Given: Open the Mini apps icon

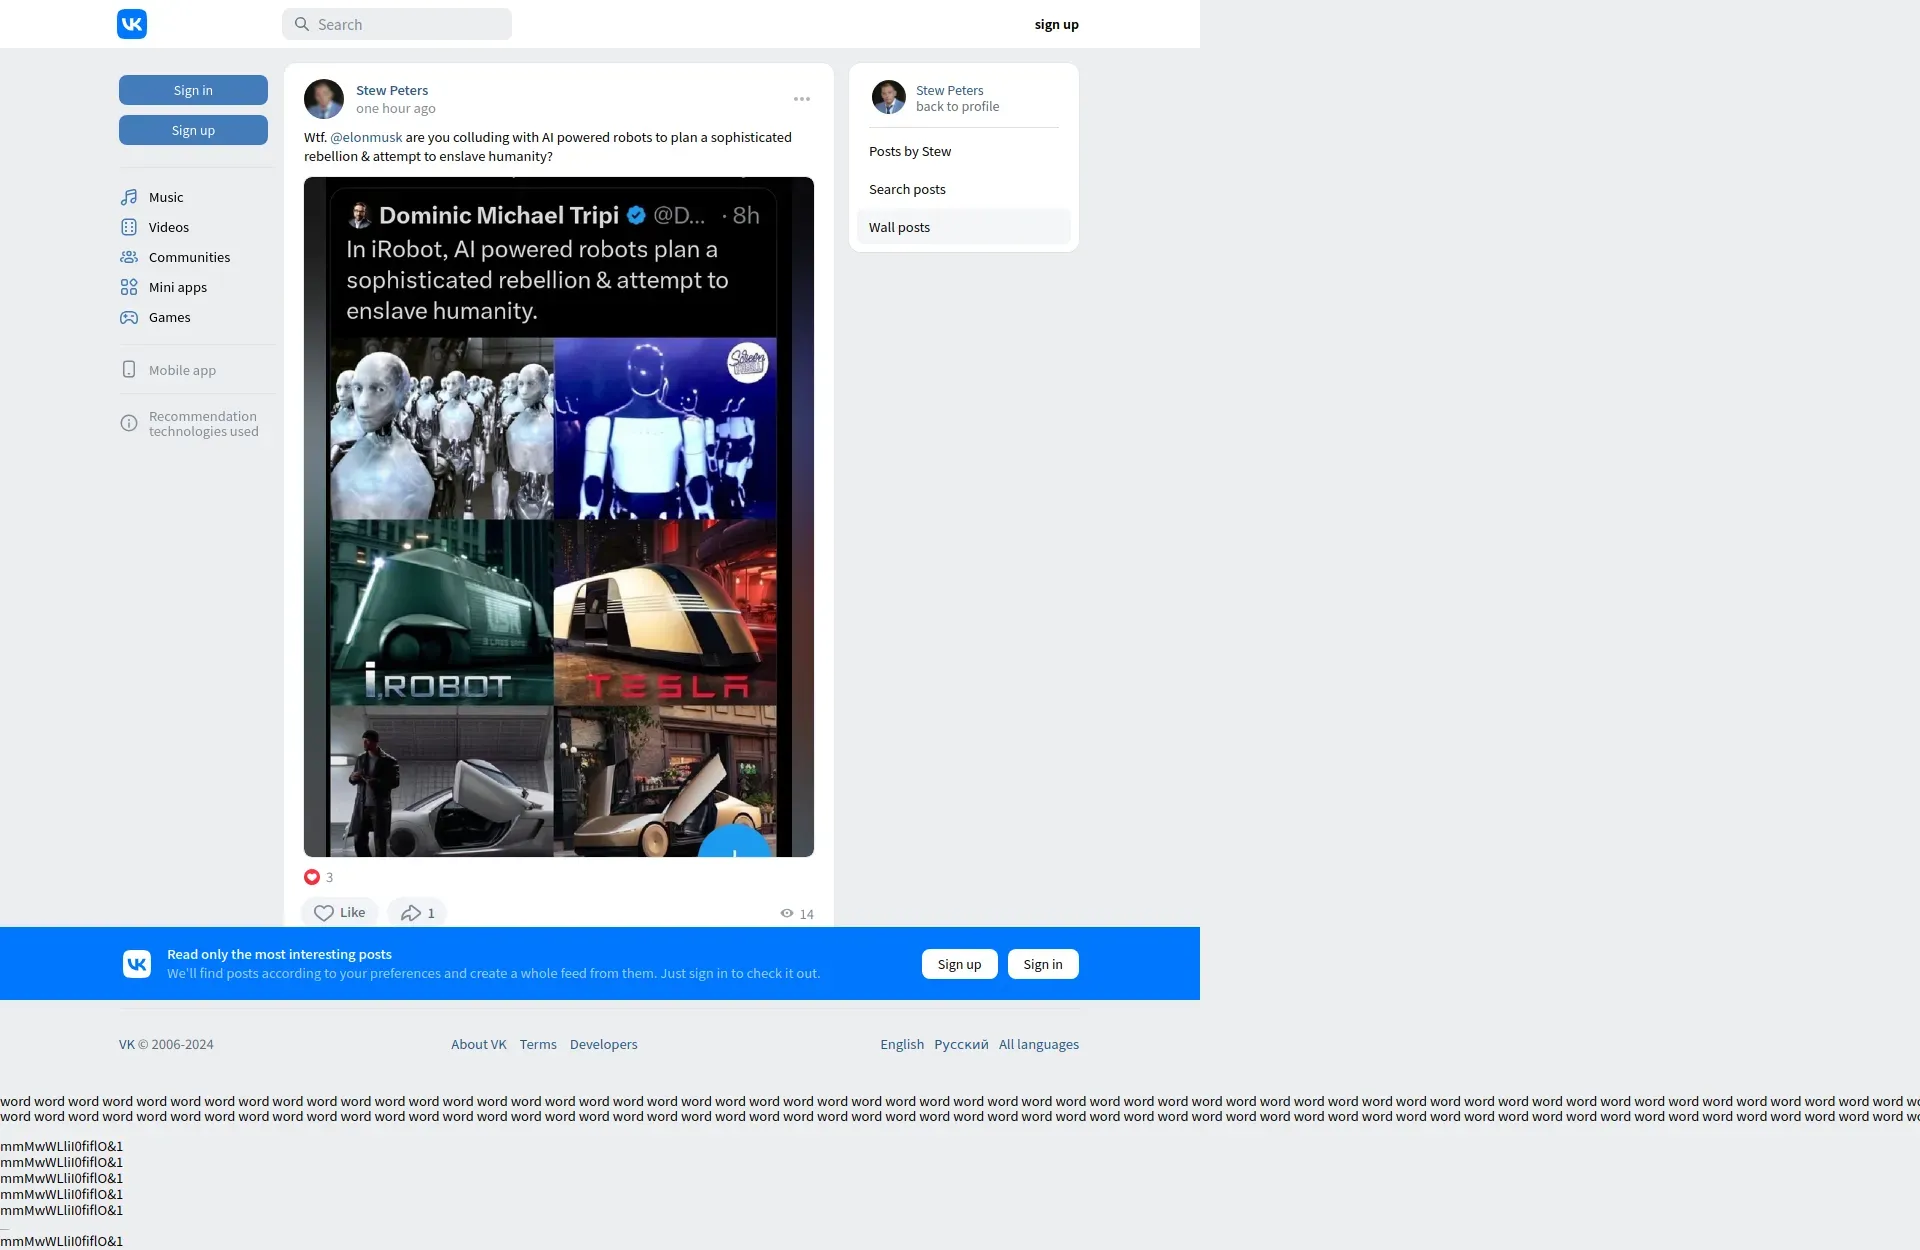Looking at the screenshot, I should (x=129, y=287).
